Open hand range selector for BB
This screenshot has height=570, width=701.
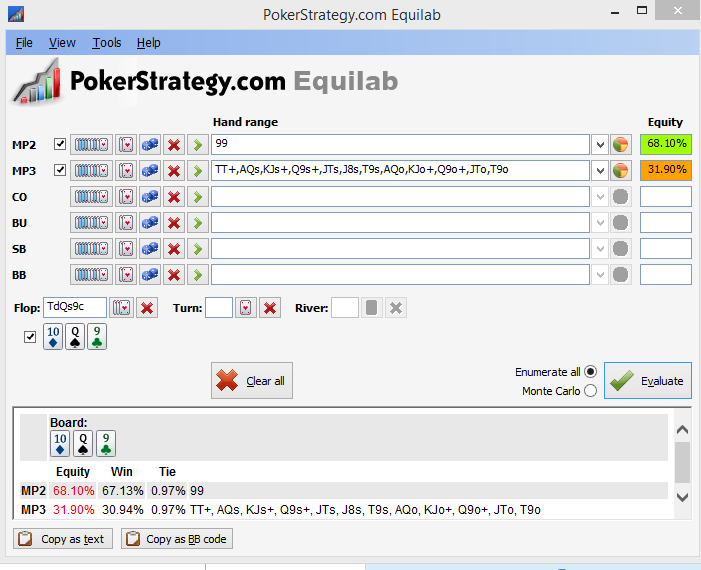click(x=91, y=274)
